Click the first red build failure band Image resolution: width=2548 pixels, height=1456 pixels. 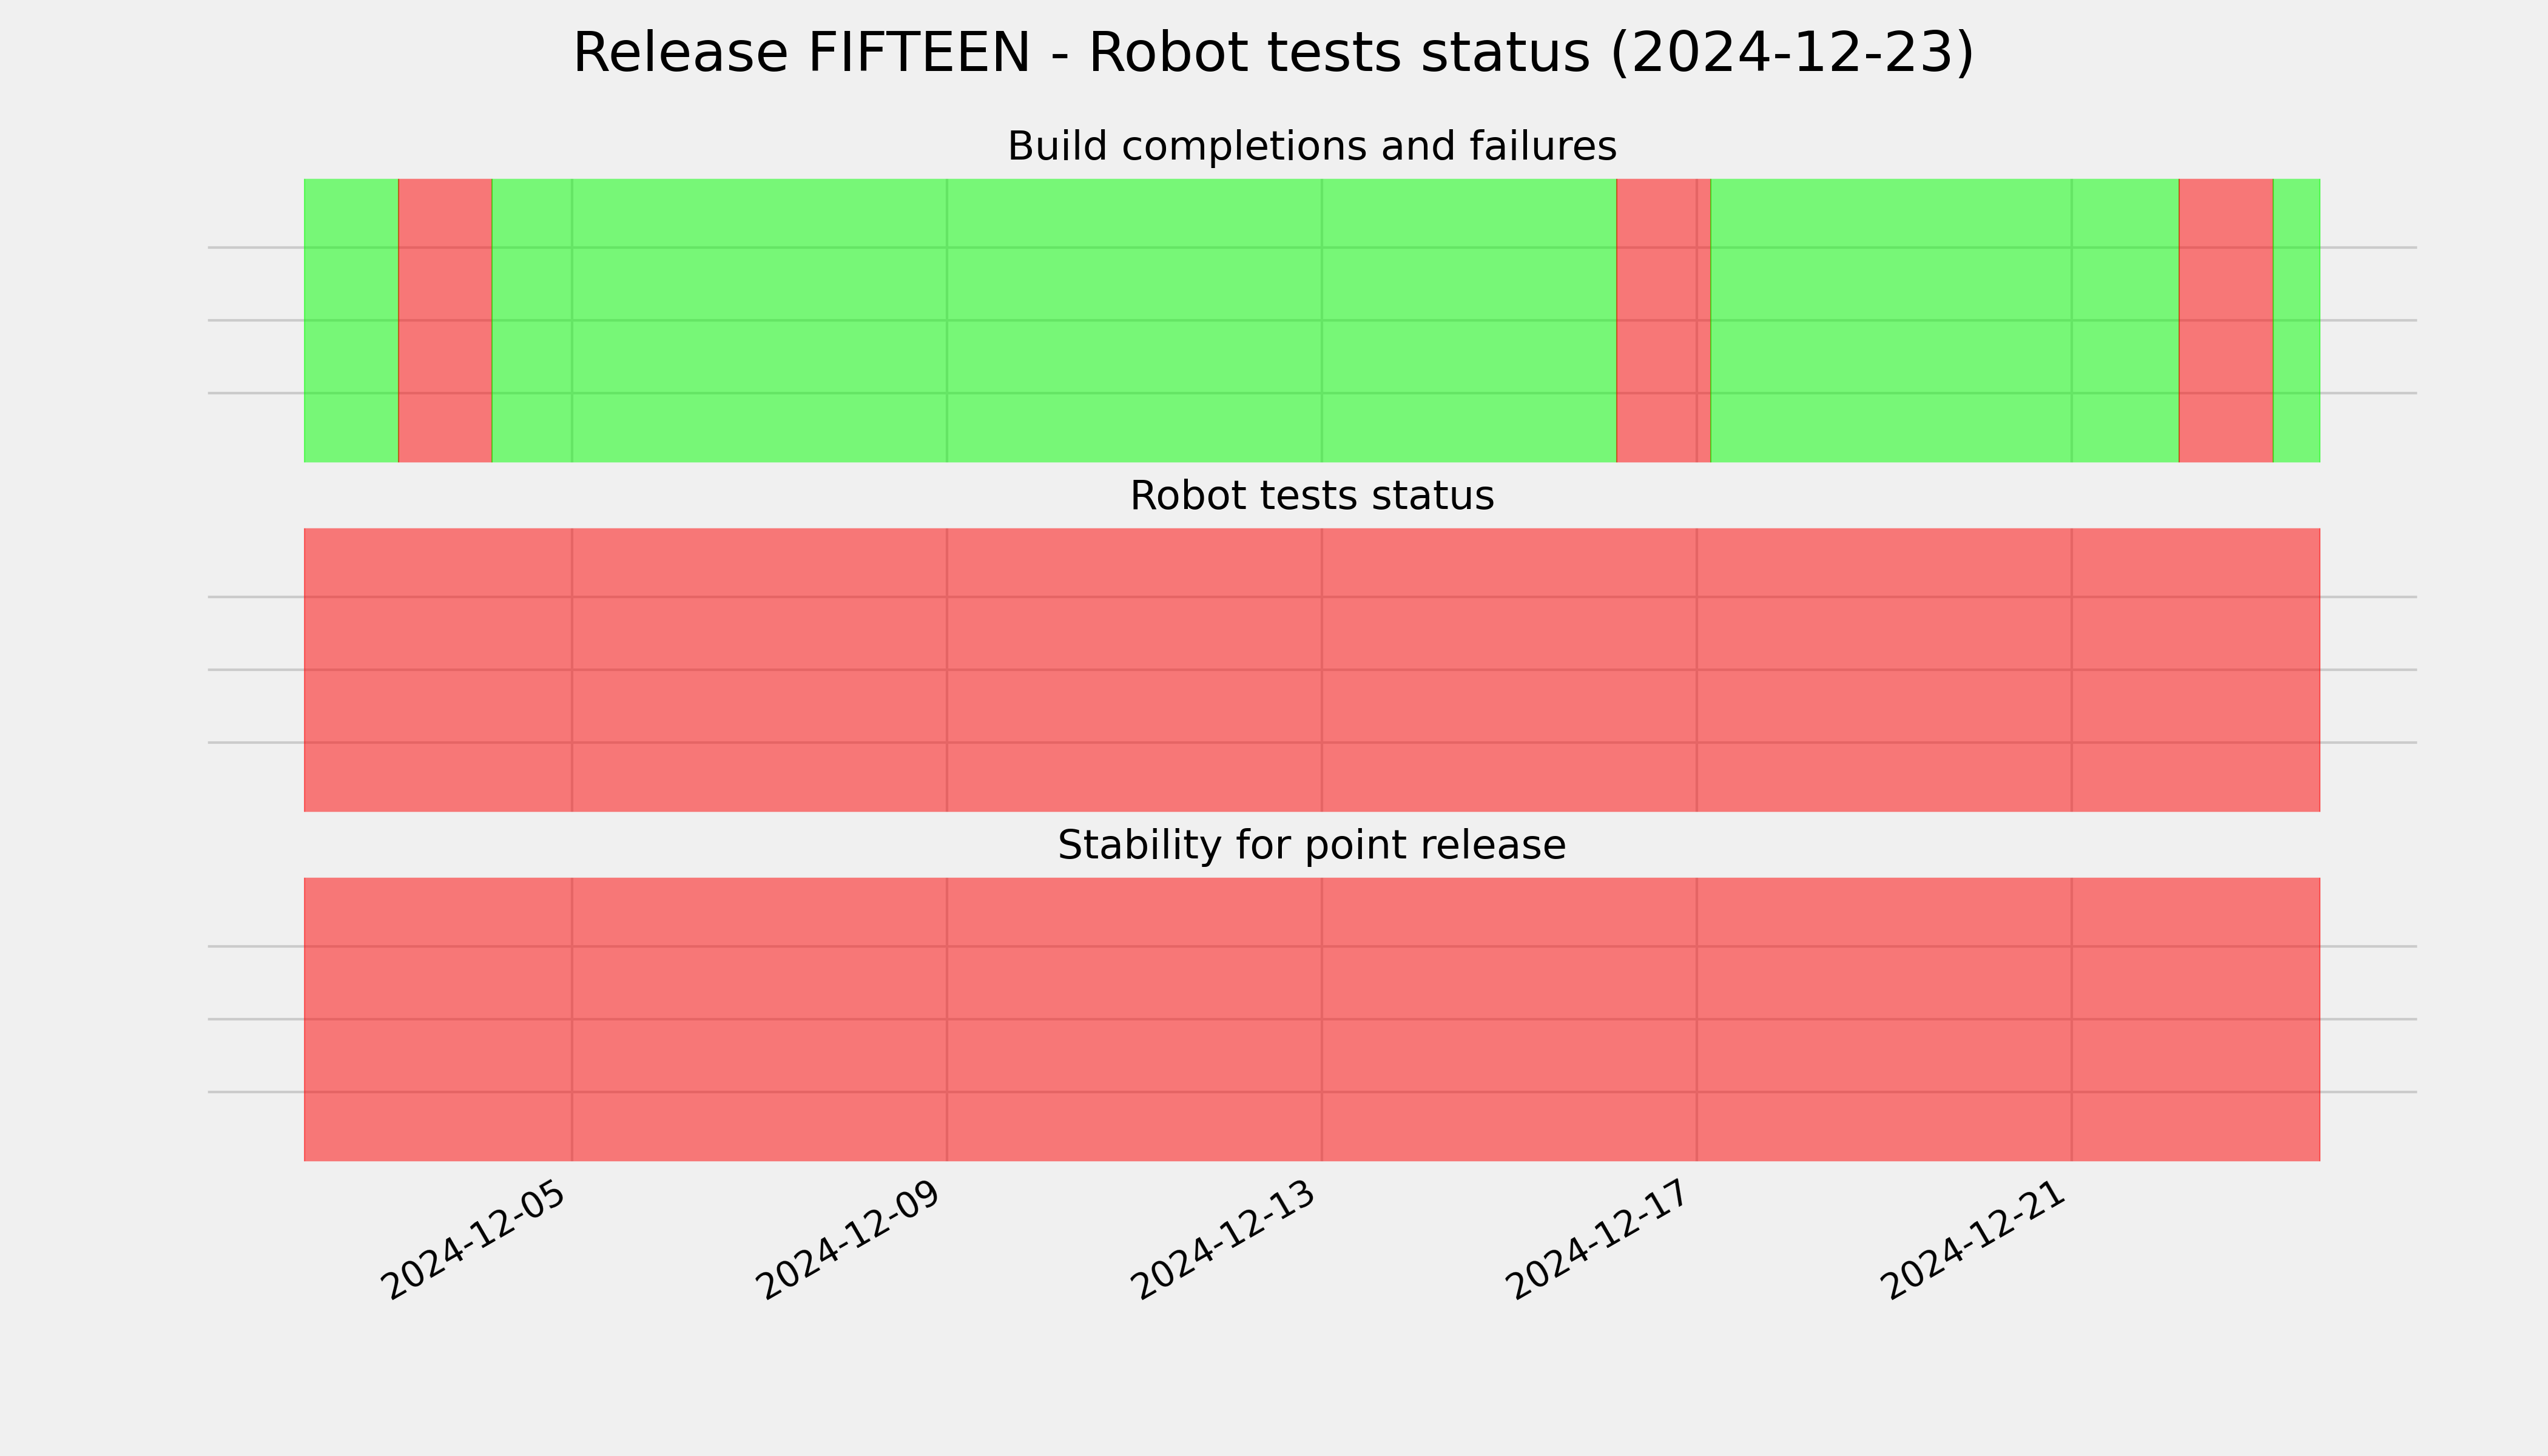[445, 320]
